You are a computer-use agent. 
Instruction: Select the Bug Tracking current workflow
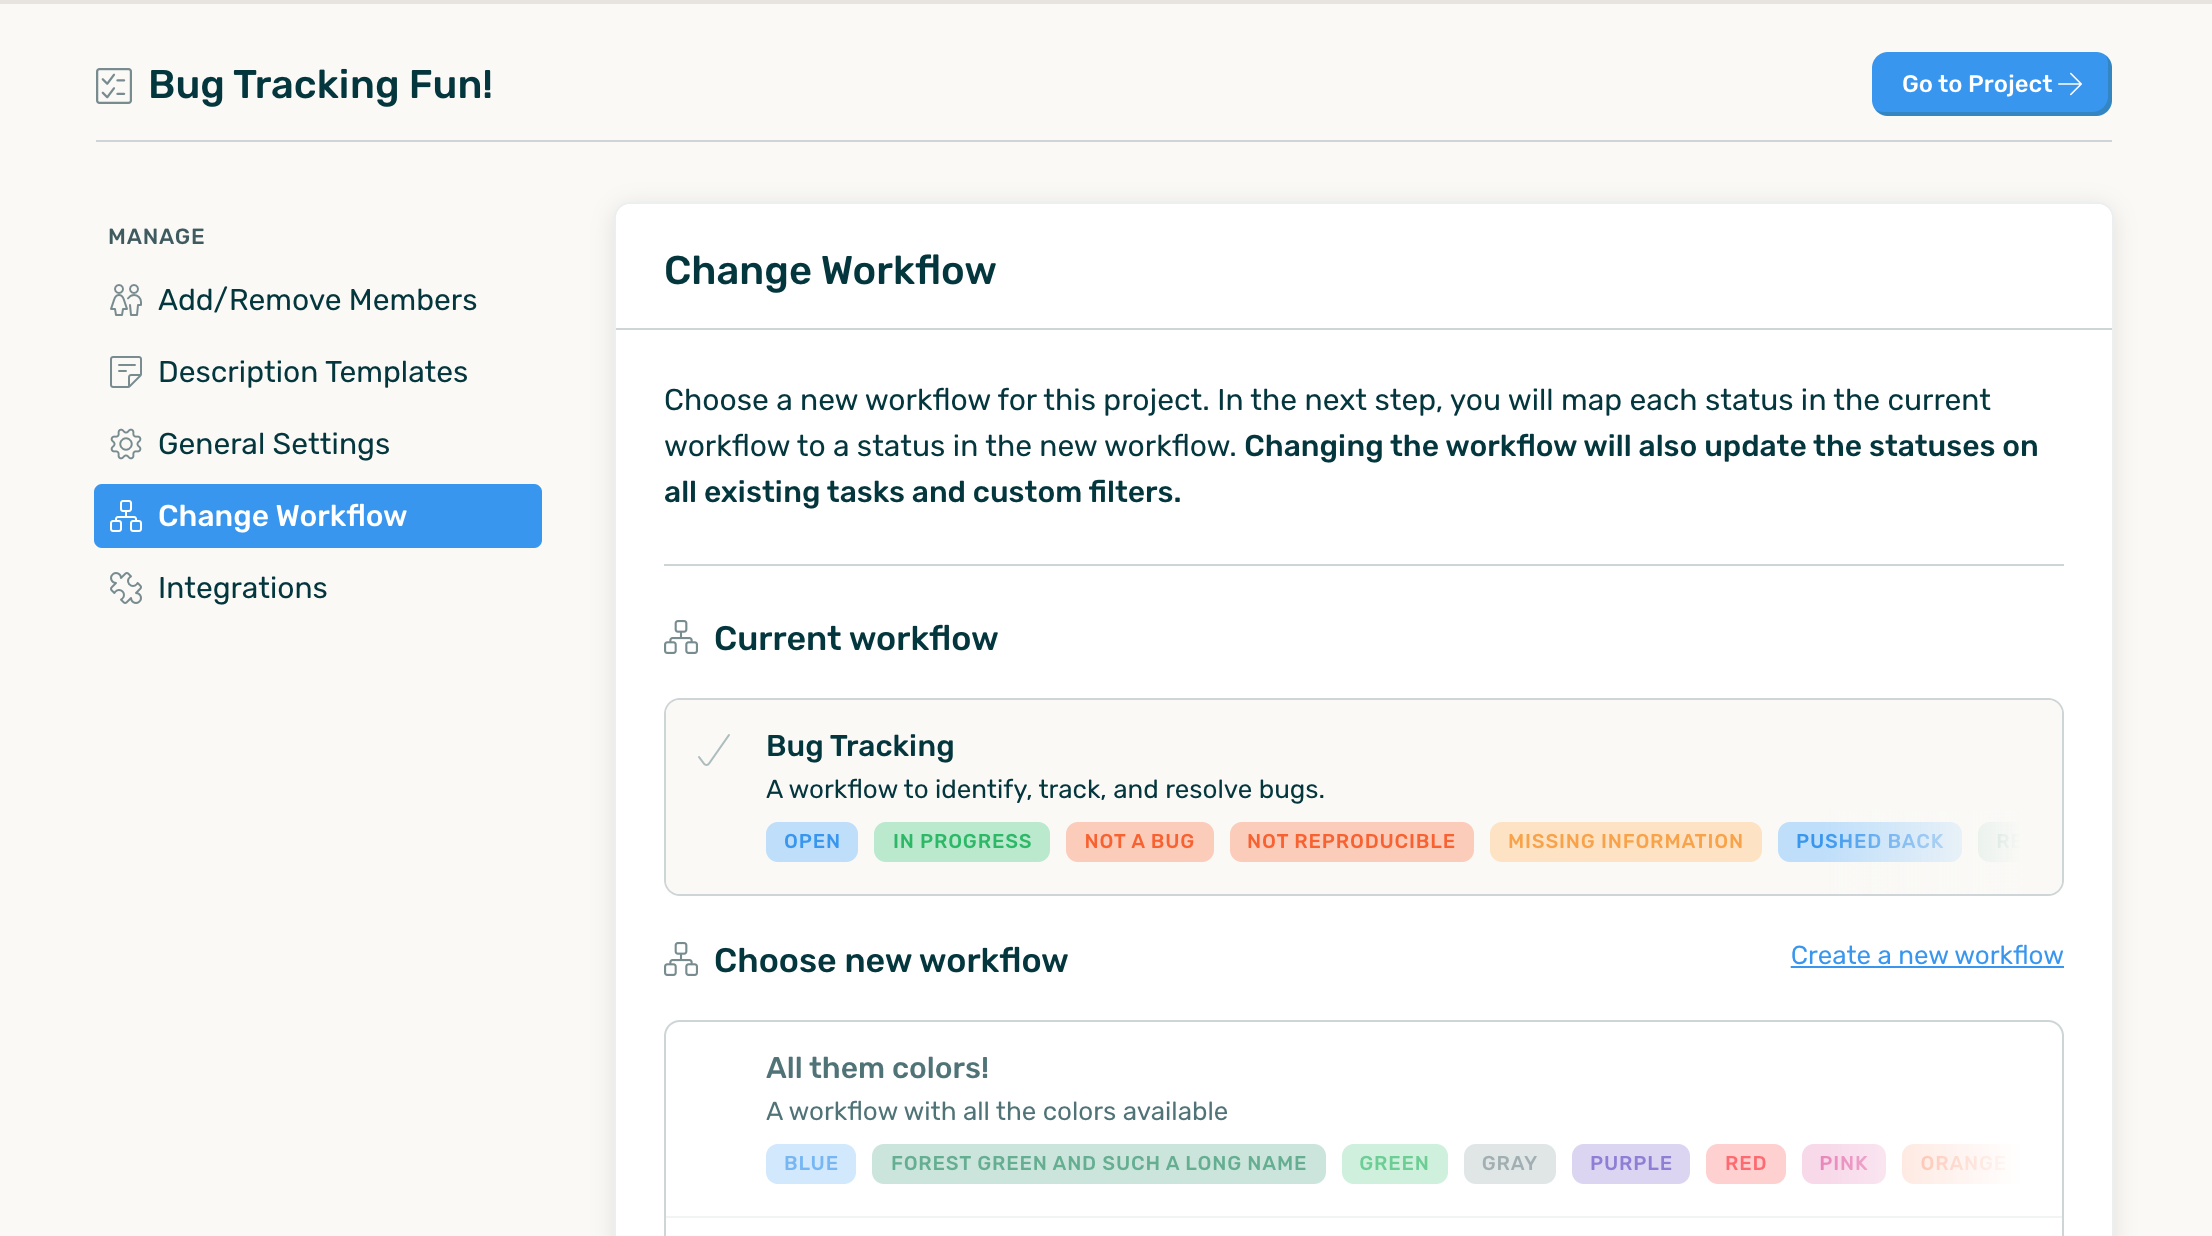click(x=1363, y=796)
